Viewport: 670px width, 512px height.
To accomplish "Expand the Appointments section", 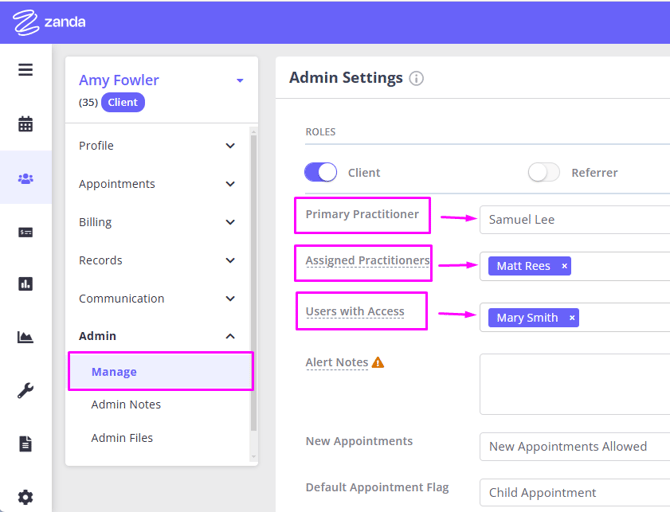I will [x=230, y=184].
